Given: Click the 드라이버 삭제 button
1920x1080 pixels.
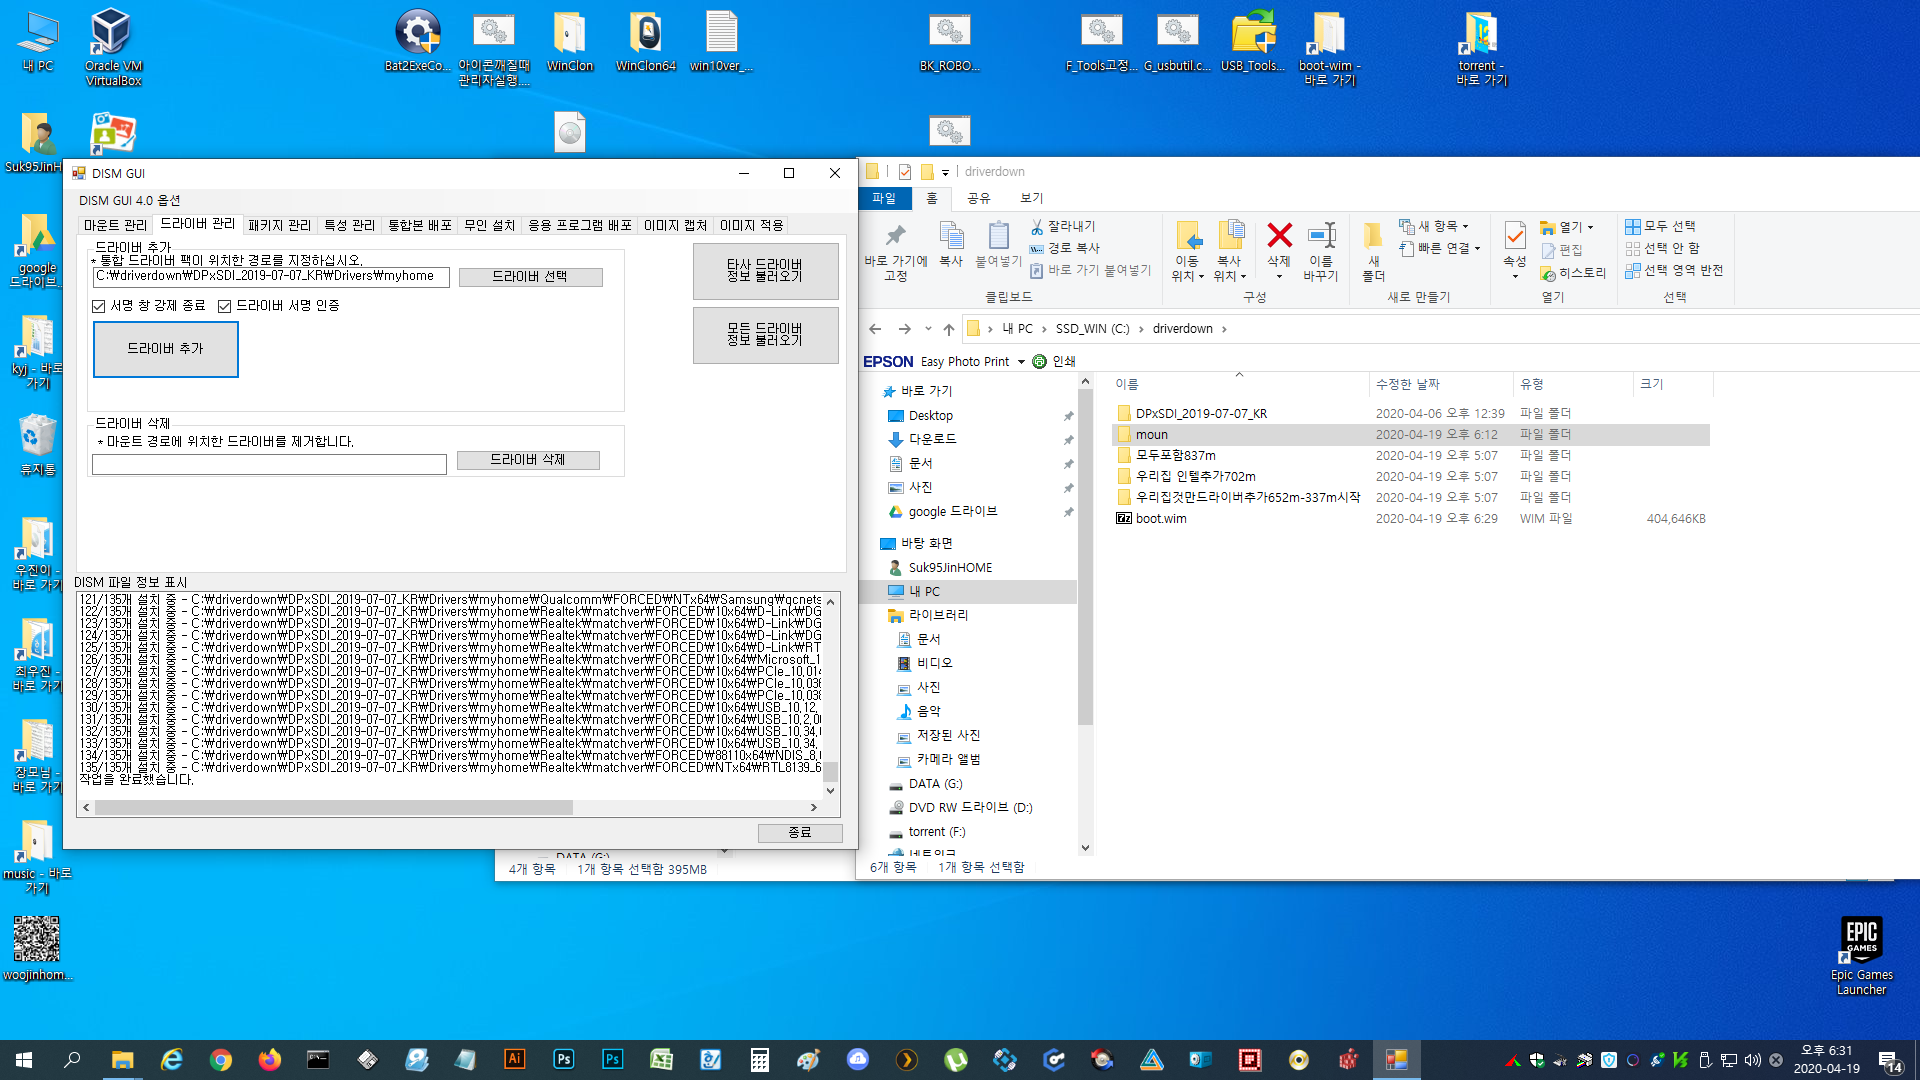Looking at the screenshot, I should pyautogui.click(x=528, y=460).
